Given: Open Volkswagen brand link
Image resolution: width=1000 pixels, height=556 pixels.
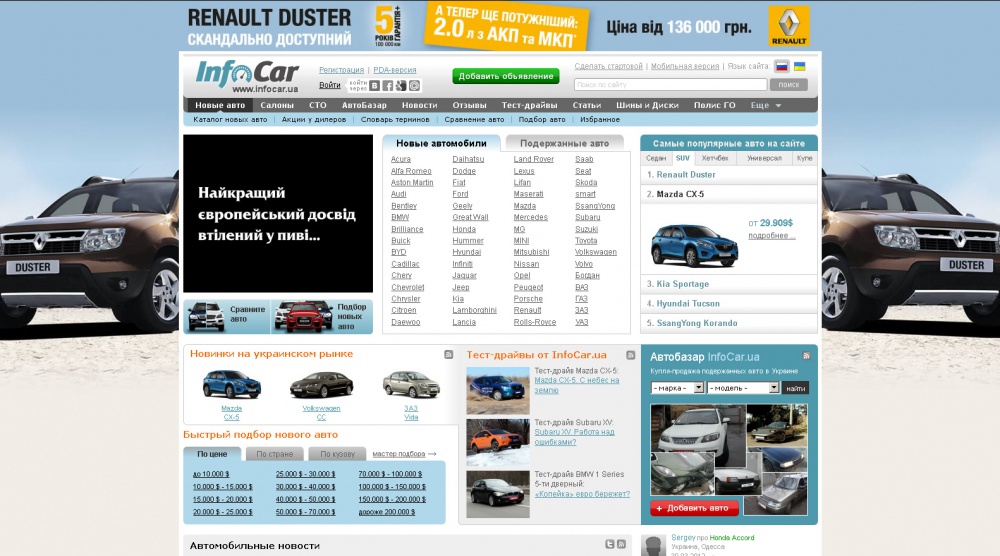Looking at the screenshot, I should click(596, 252).
